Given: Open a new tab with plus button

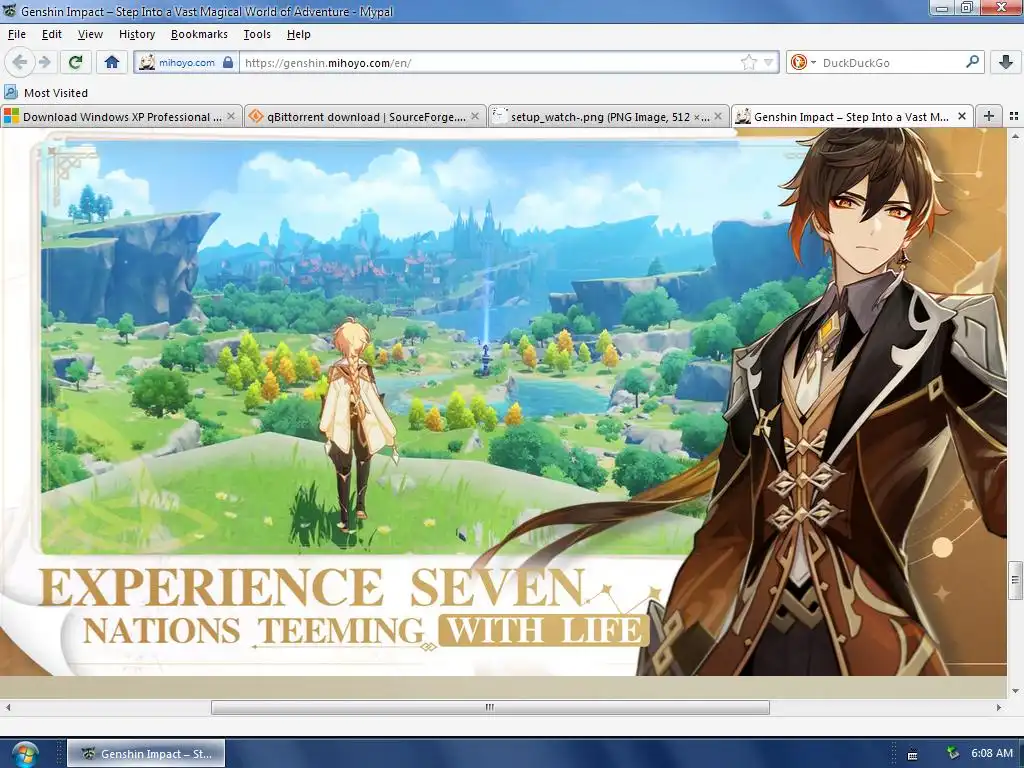Looking at the screenshot, I should coord(989,116).
